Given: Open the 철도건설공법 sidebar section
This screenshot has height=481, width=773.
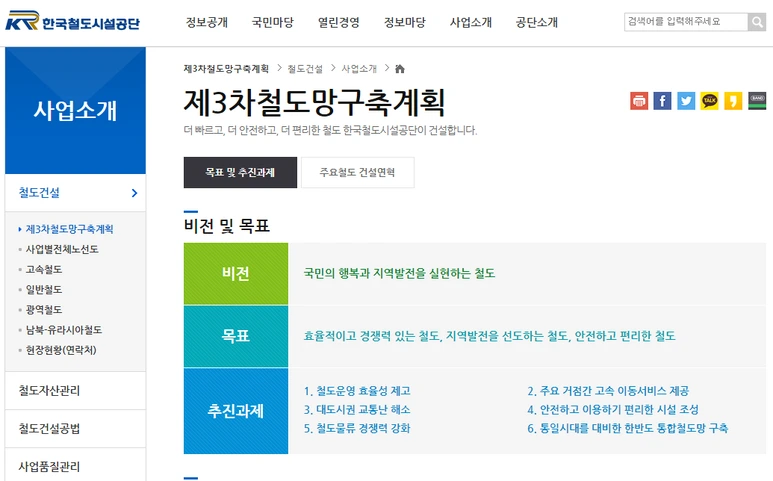Looking at the screenshot, I should click(75, 428).
